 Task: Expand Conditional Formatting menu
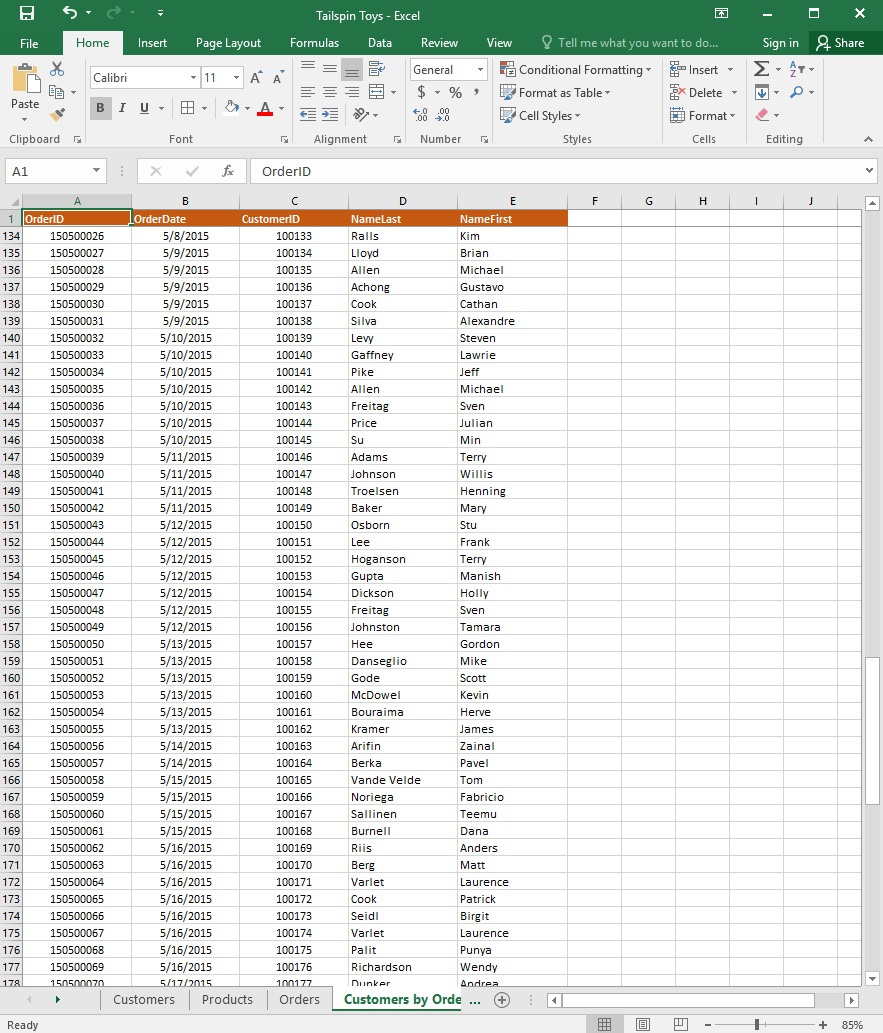(575, 69)
